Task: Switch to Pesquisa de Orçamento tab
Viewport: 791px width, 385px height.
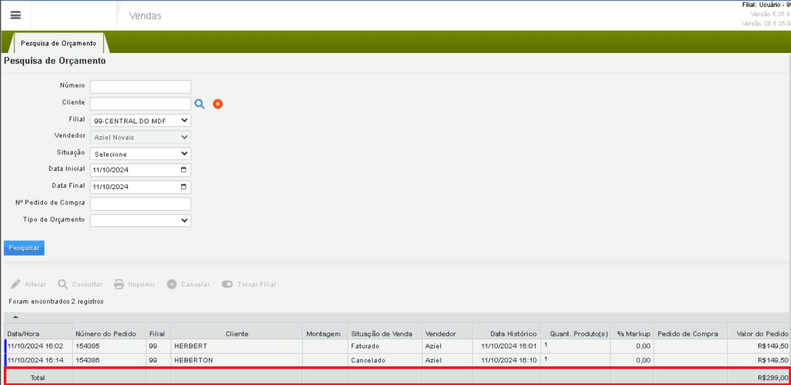Action: point(59,43)
